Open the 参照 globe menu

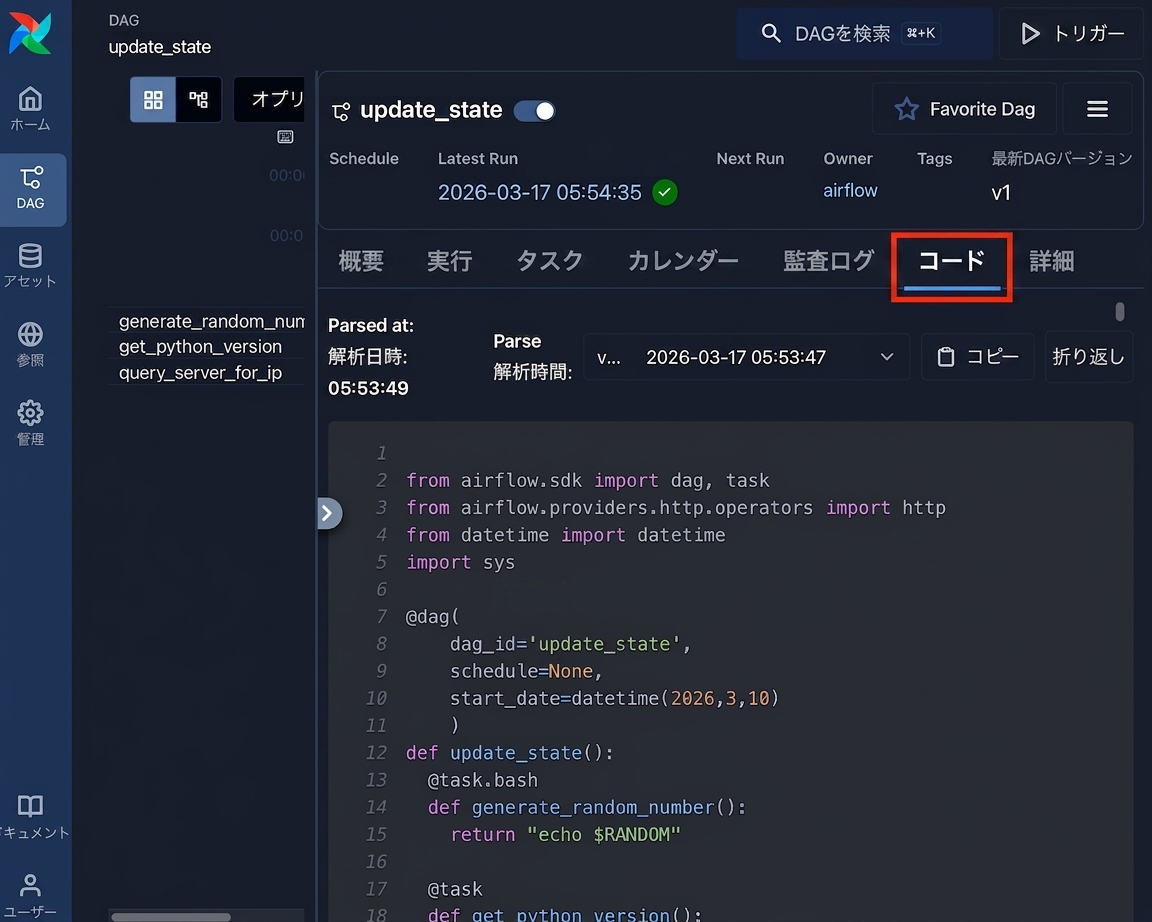30,344
